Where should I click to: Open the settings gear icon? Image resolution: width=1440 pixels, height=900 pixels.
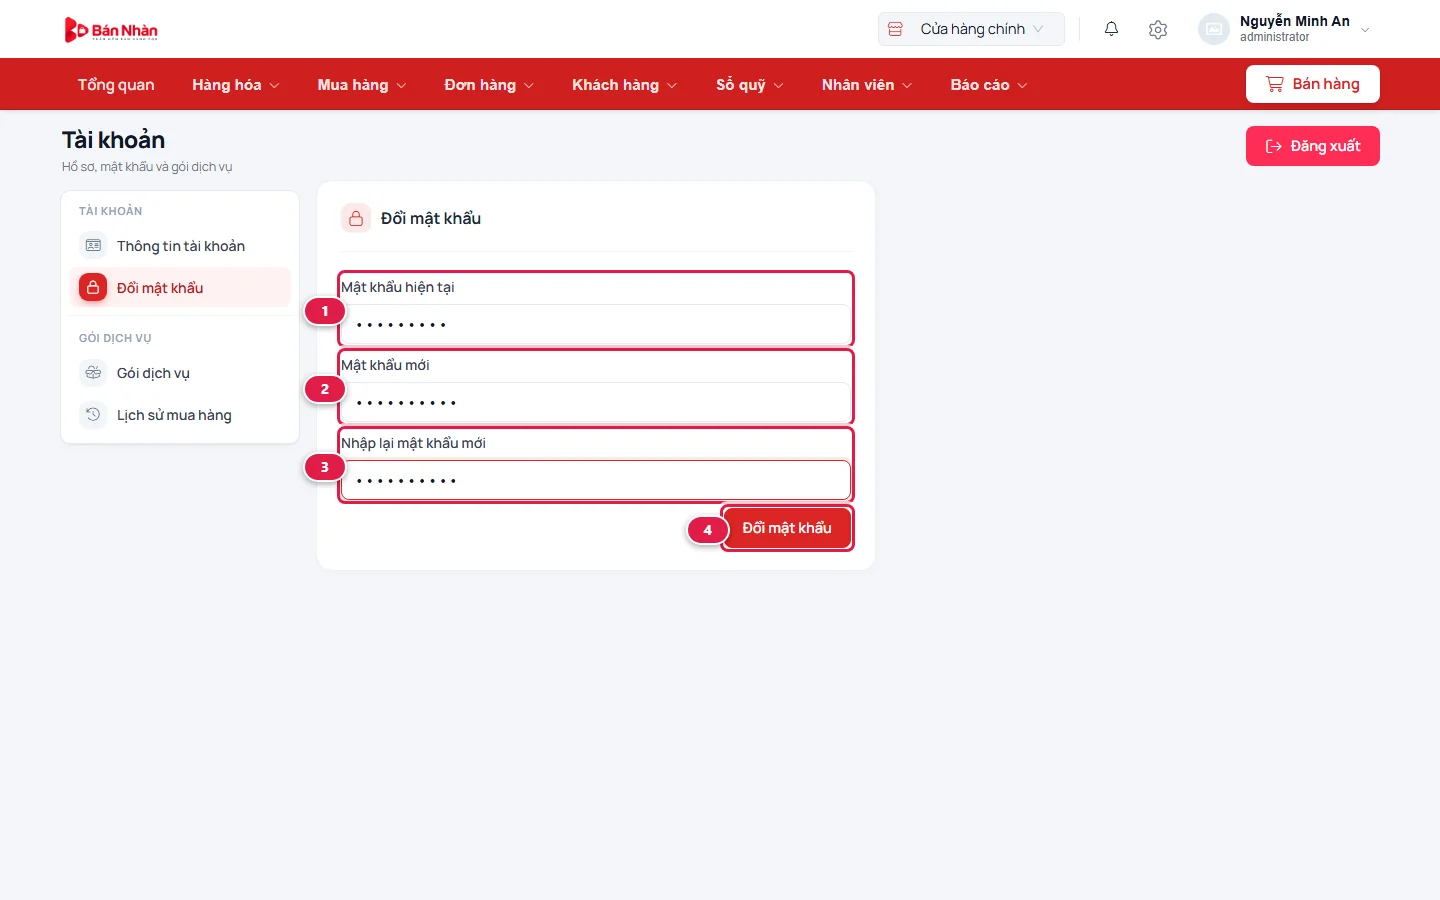coord(1158,29)
